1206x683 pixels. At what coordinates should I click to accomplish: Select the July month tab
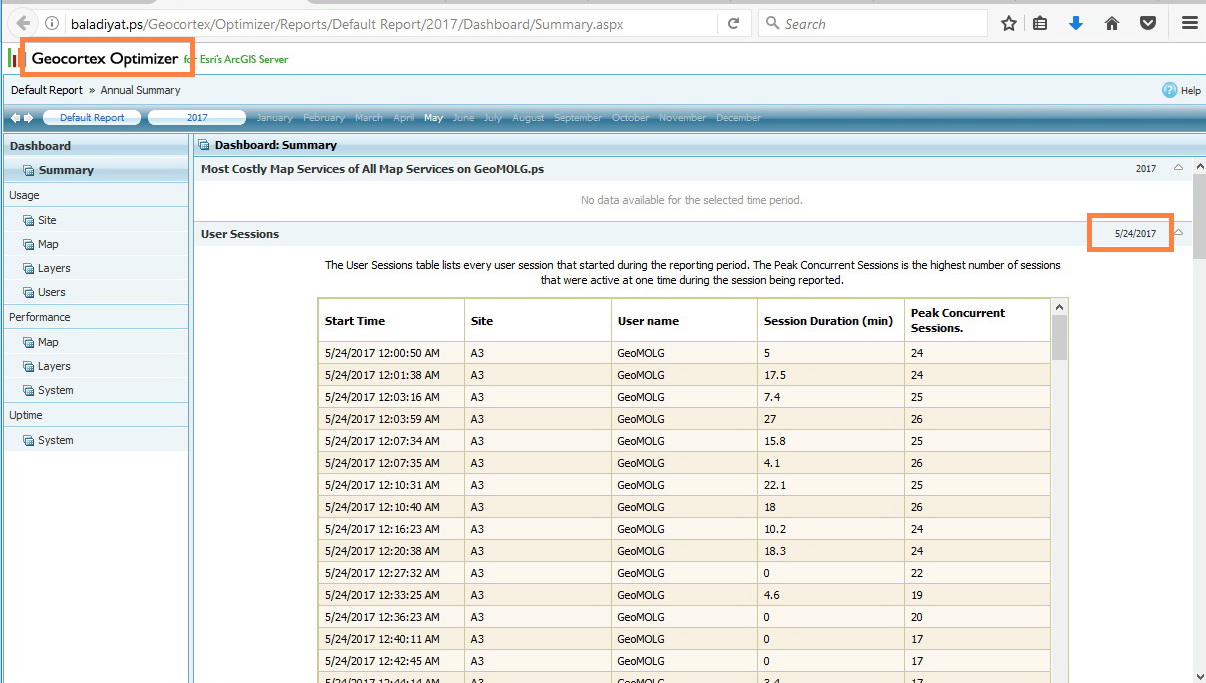(x=493, y=118)
